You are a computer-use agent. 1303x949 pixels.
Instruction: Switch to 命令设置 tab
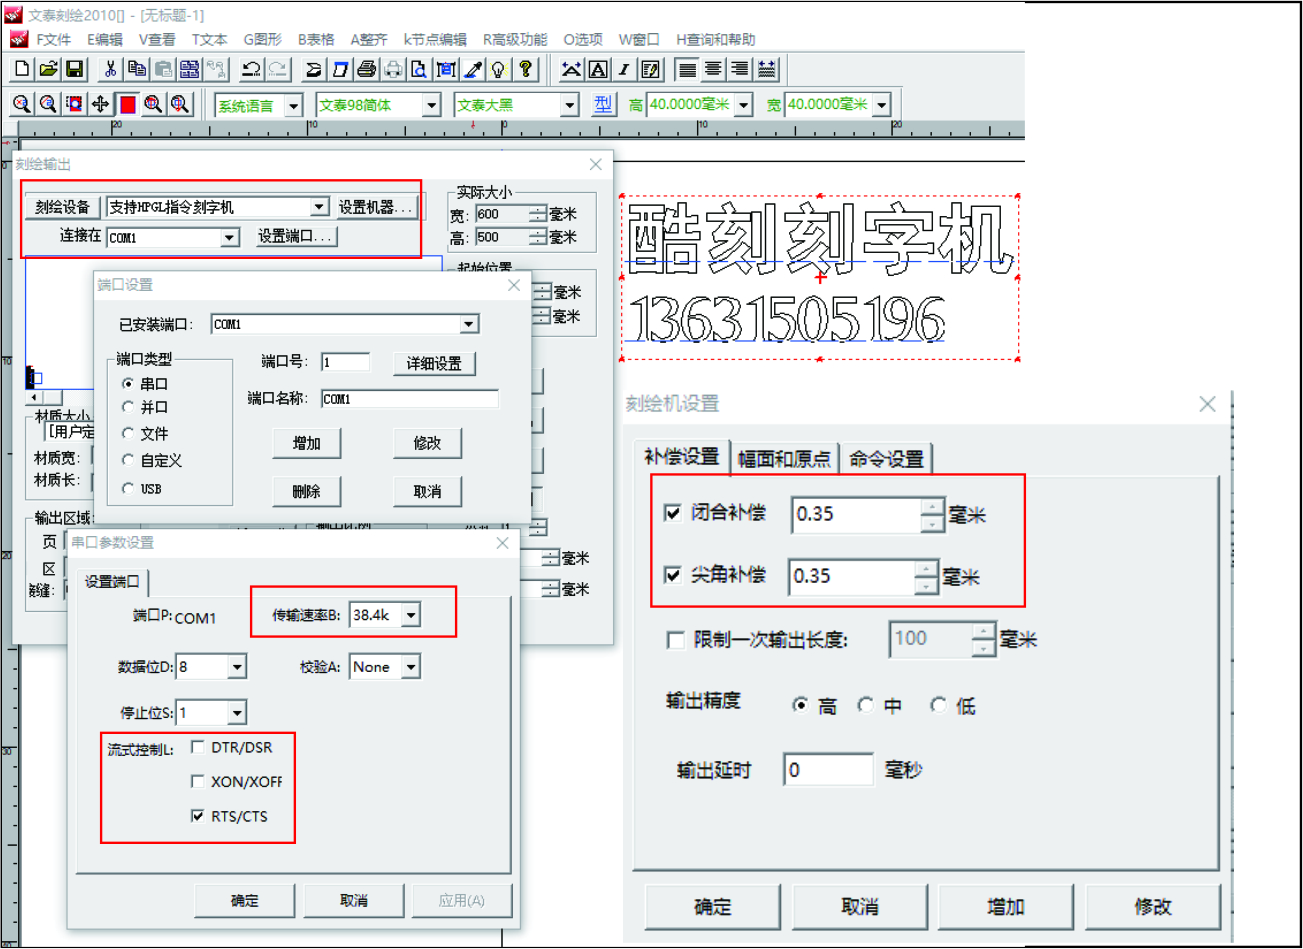(x=886, y=459)
